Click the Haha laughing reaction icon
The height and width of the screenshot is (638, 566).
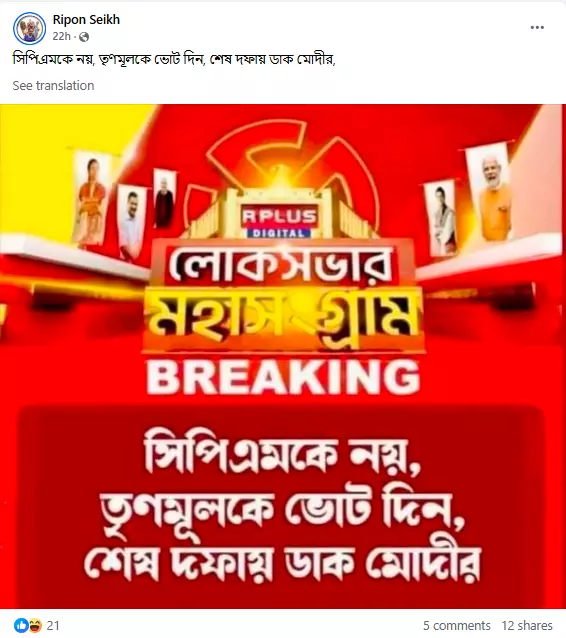35,625
